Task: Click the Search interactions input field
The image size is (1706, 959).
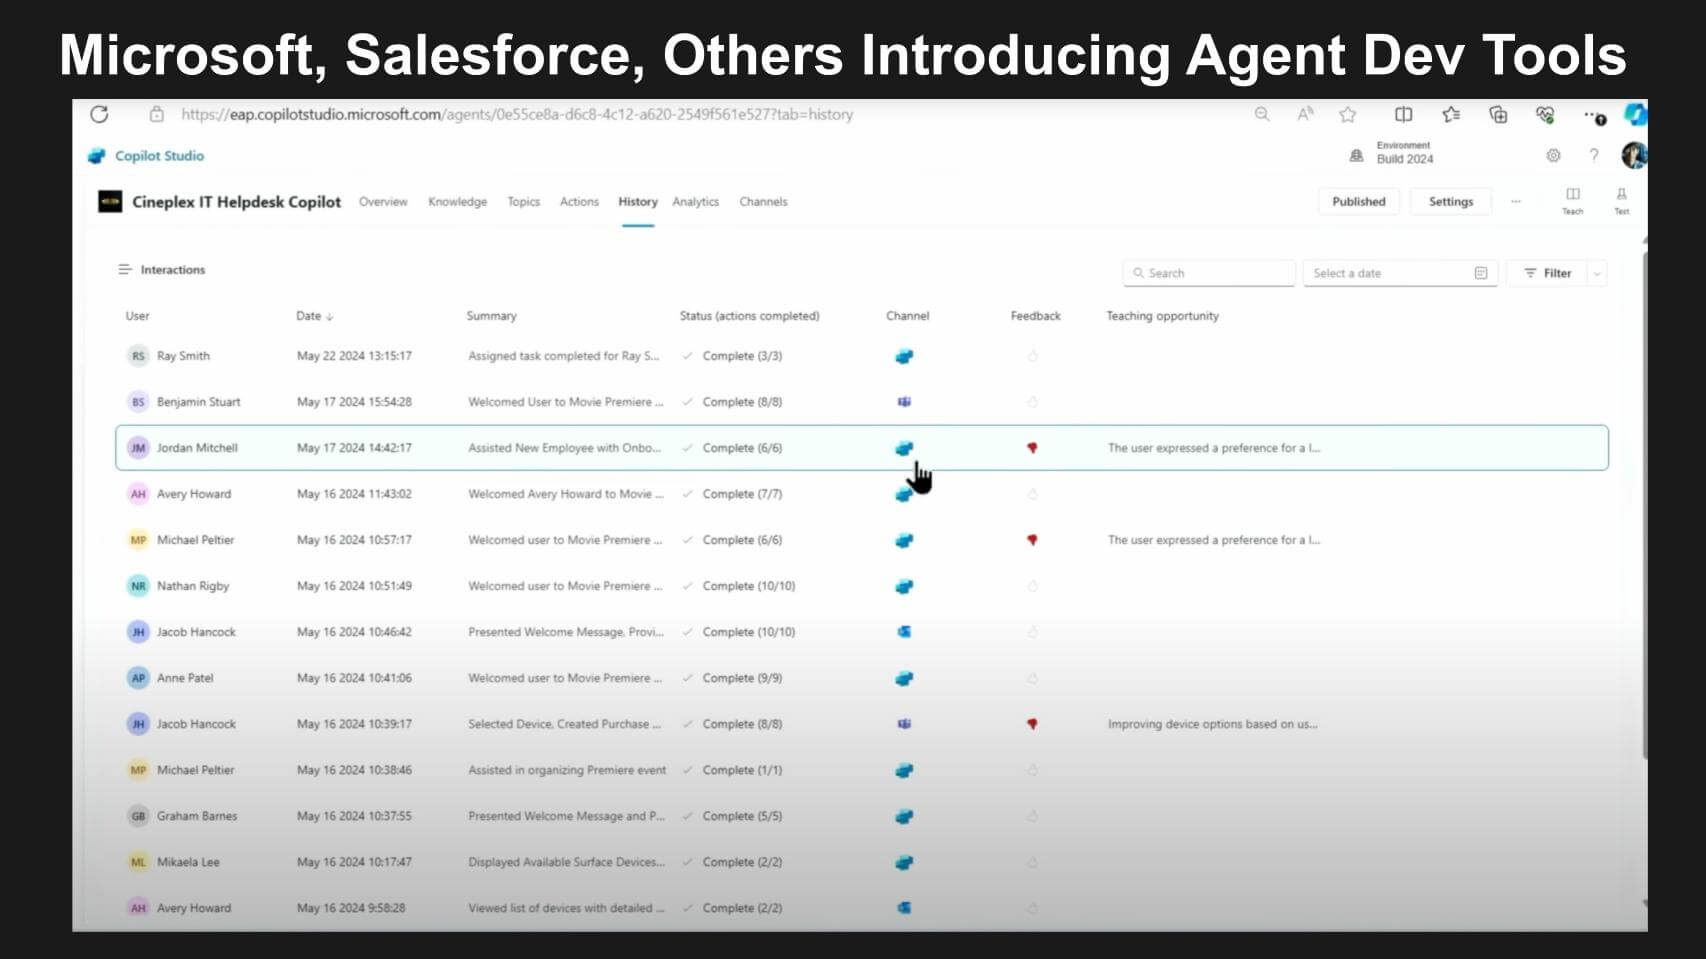Action: tap(1209, 273)
